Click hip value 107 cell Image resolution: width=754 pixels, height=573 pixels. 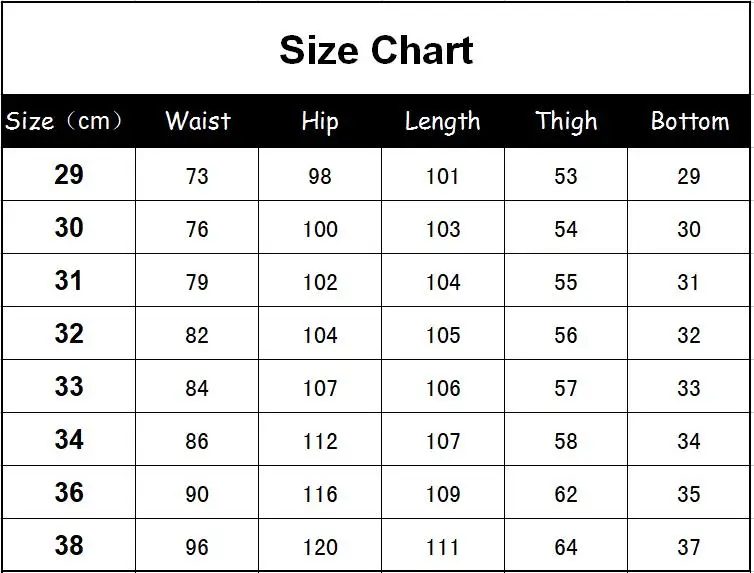[x=320, y=386]
